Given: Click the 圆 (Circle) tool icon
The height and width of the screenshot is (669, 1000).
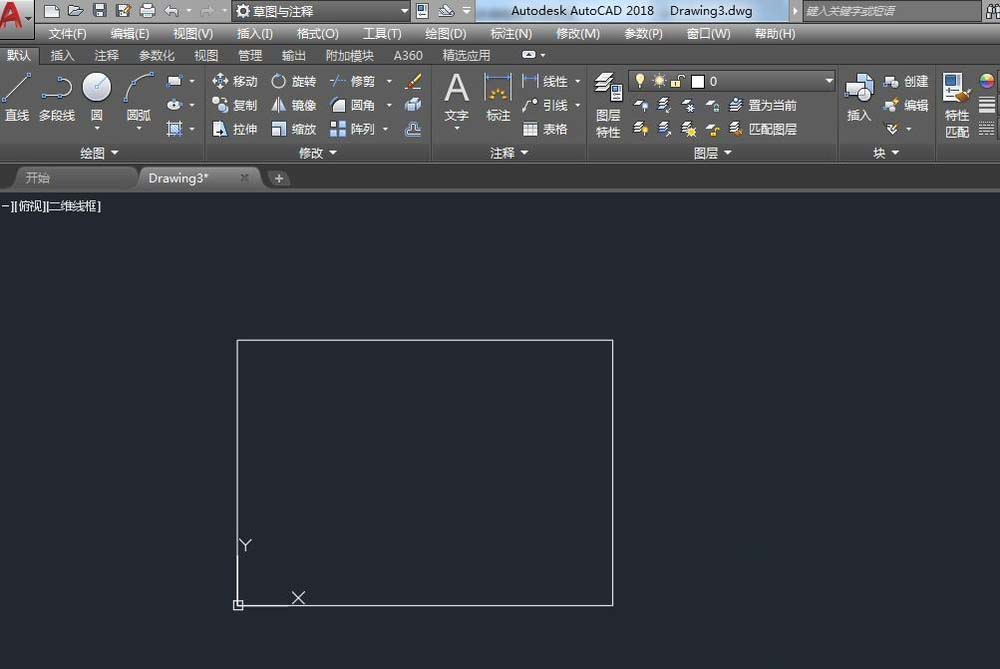Looking at the screenshot, I should pos(97,90).
